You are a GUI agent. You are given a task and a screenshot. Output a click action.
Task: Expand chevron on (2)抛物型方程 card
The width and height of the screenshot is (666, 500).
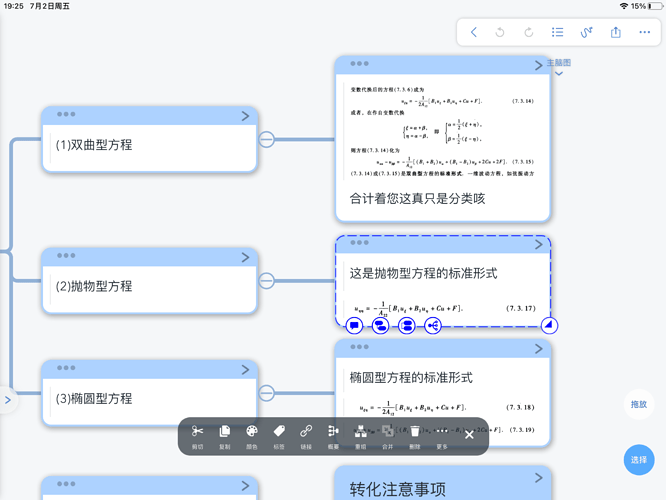[x=245, y=257]
